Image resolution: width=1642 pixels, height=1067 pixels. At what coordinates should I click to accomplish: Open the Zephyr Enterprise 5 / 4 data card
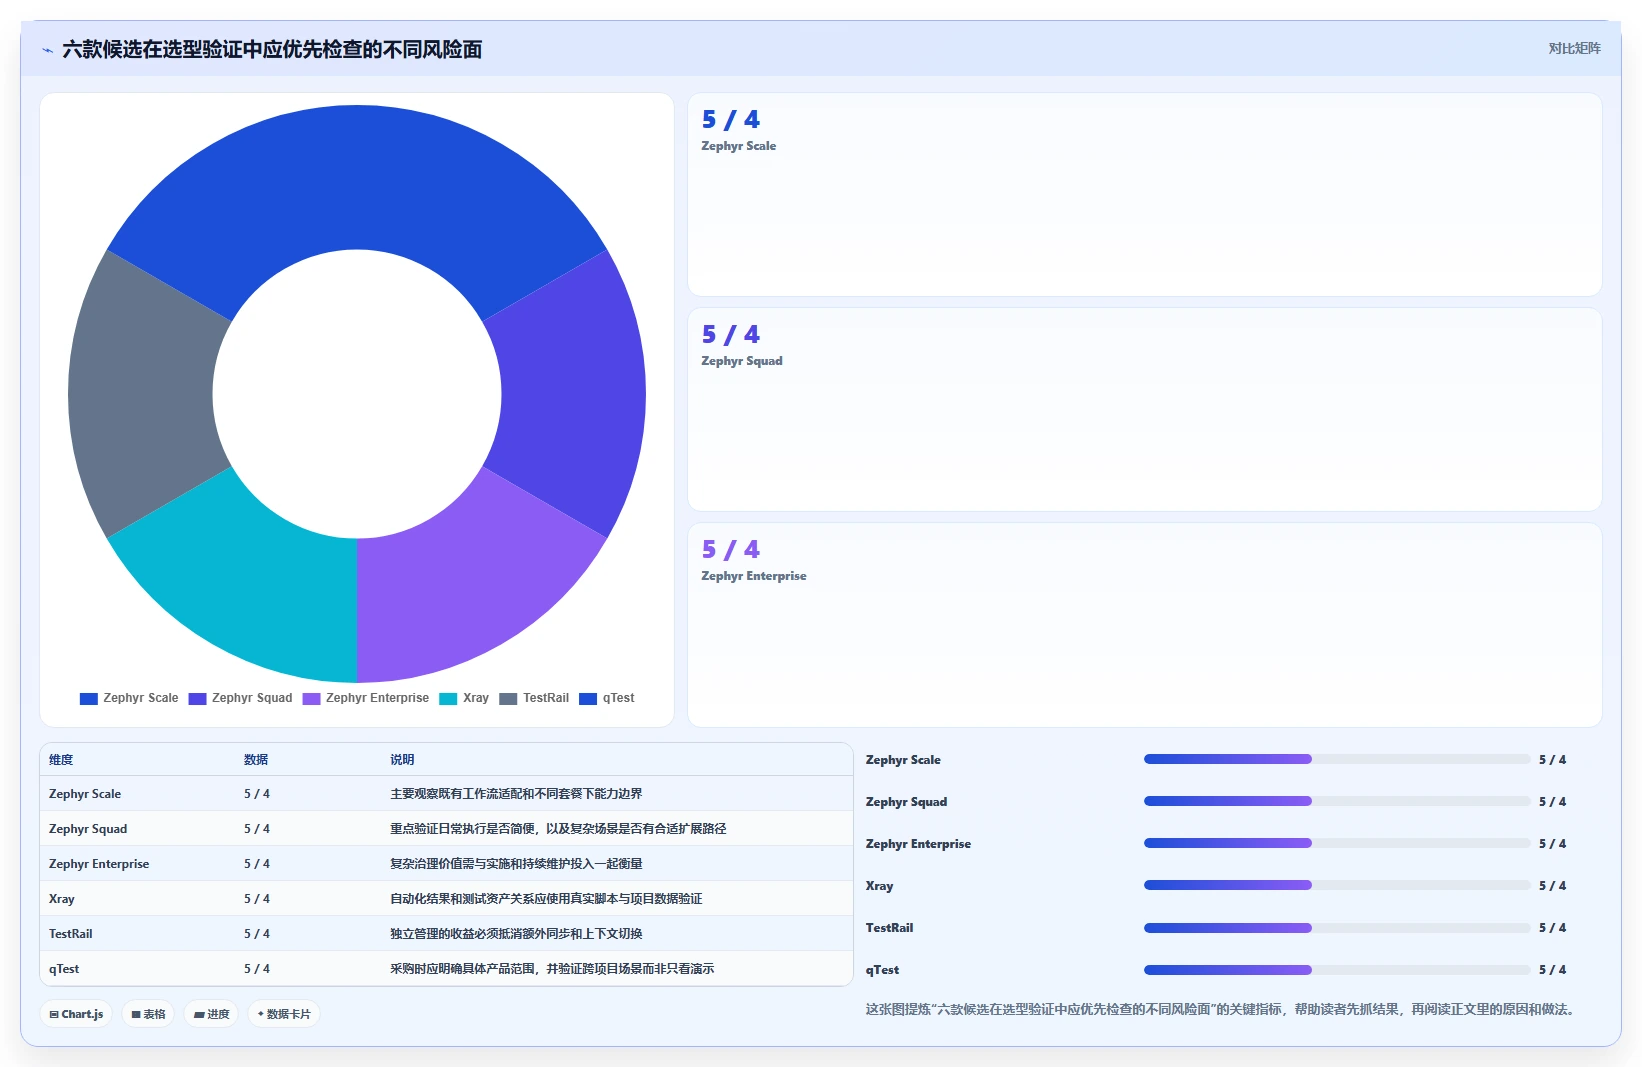point(1145,625)
